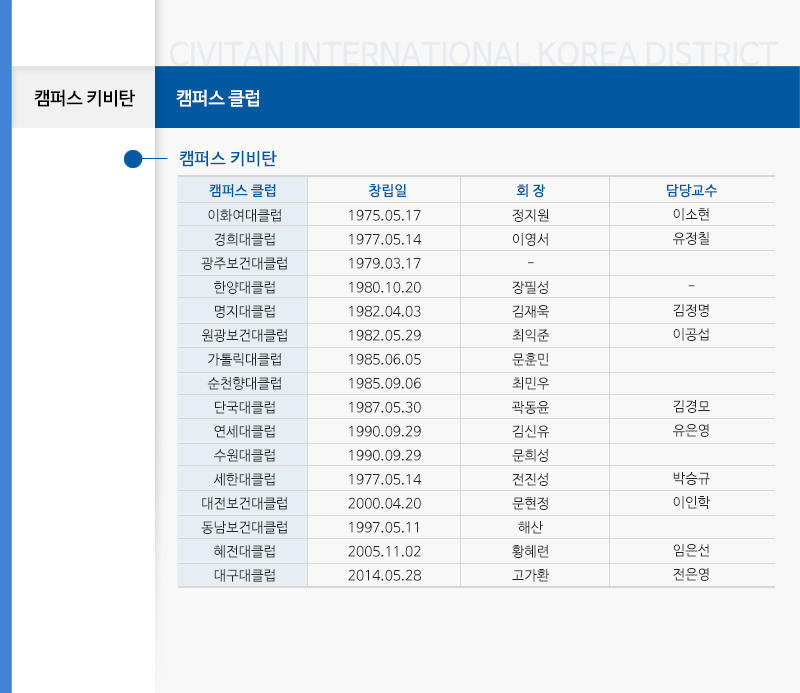Select the date 1975.05.17
The width and height of the screenshot is (800, 693).
point(385,215)
